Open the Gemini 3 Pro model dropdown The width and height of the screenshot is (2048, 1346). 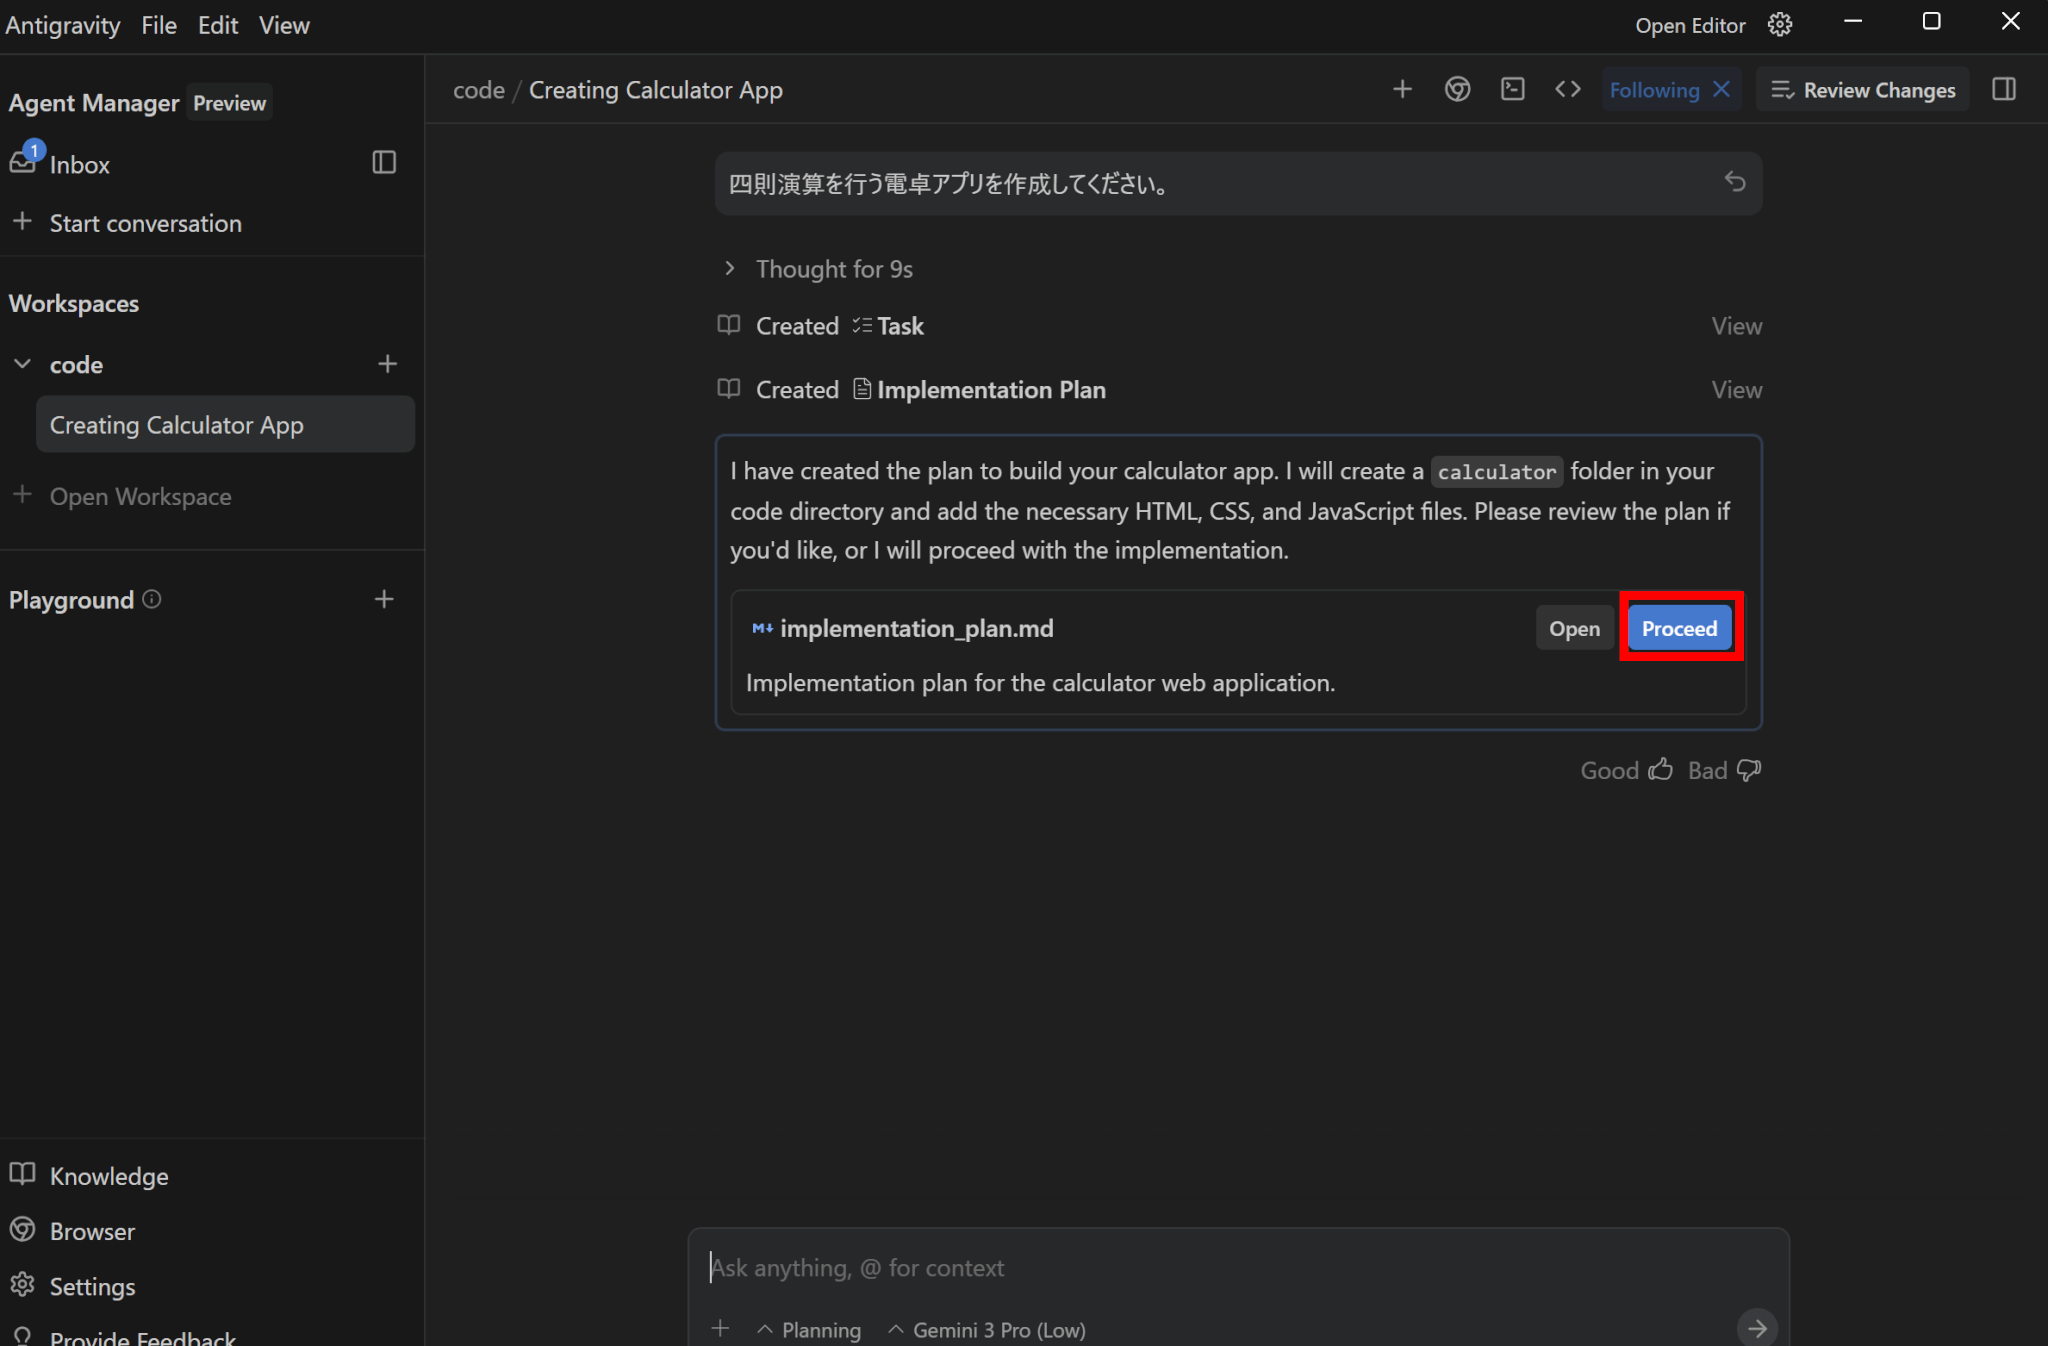click(x=988, y=1329)
